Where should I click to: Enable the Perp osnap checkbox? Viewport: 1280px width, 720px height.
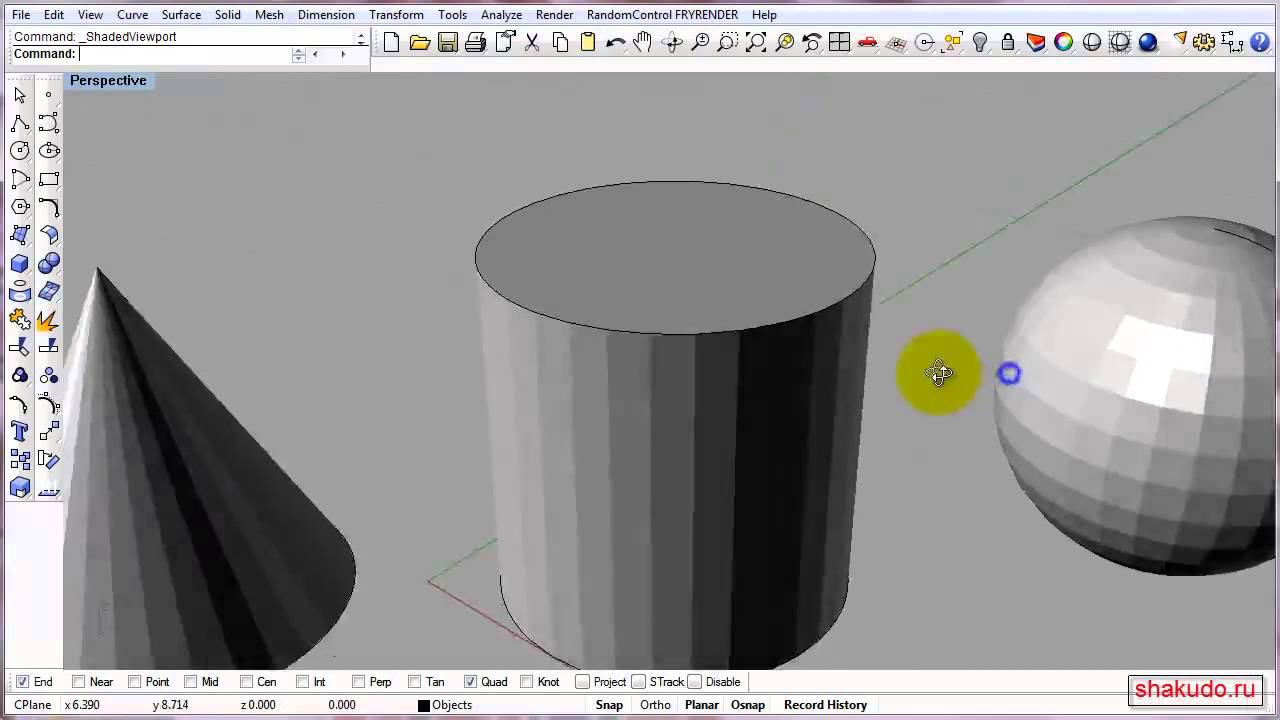tap(359, 682)
